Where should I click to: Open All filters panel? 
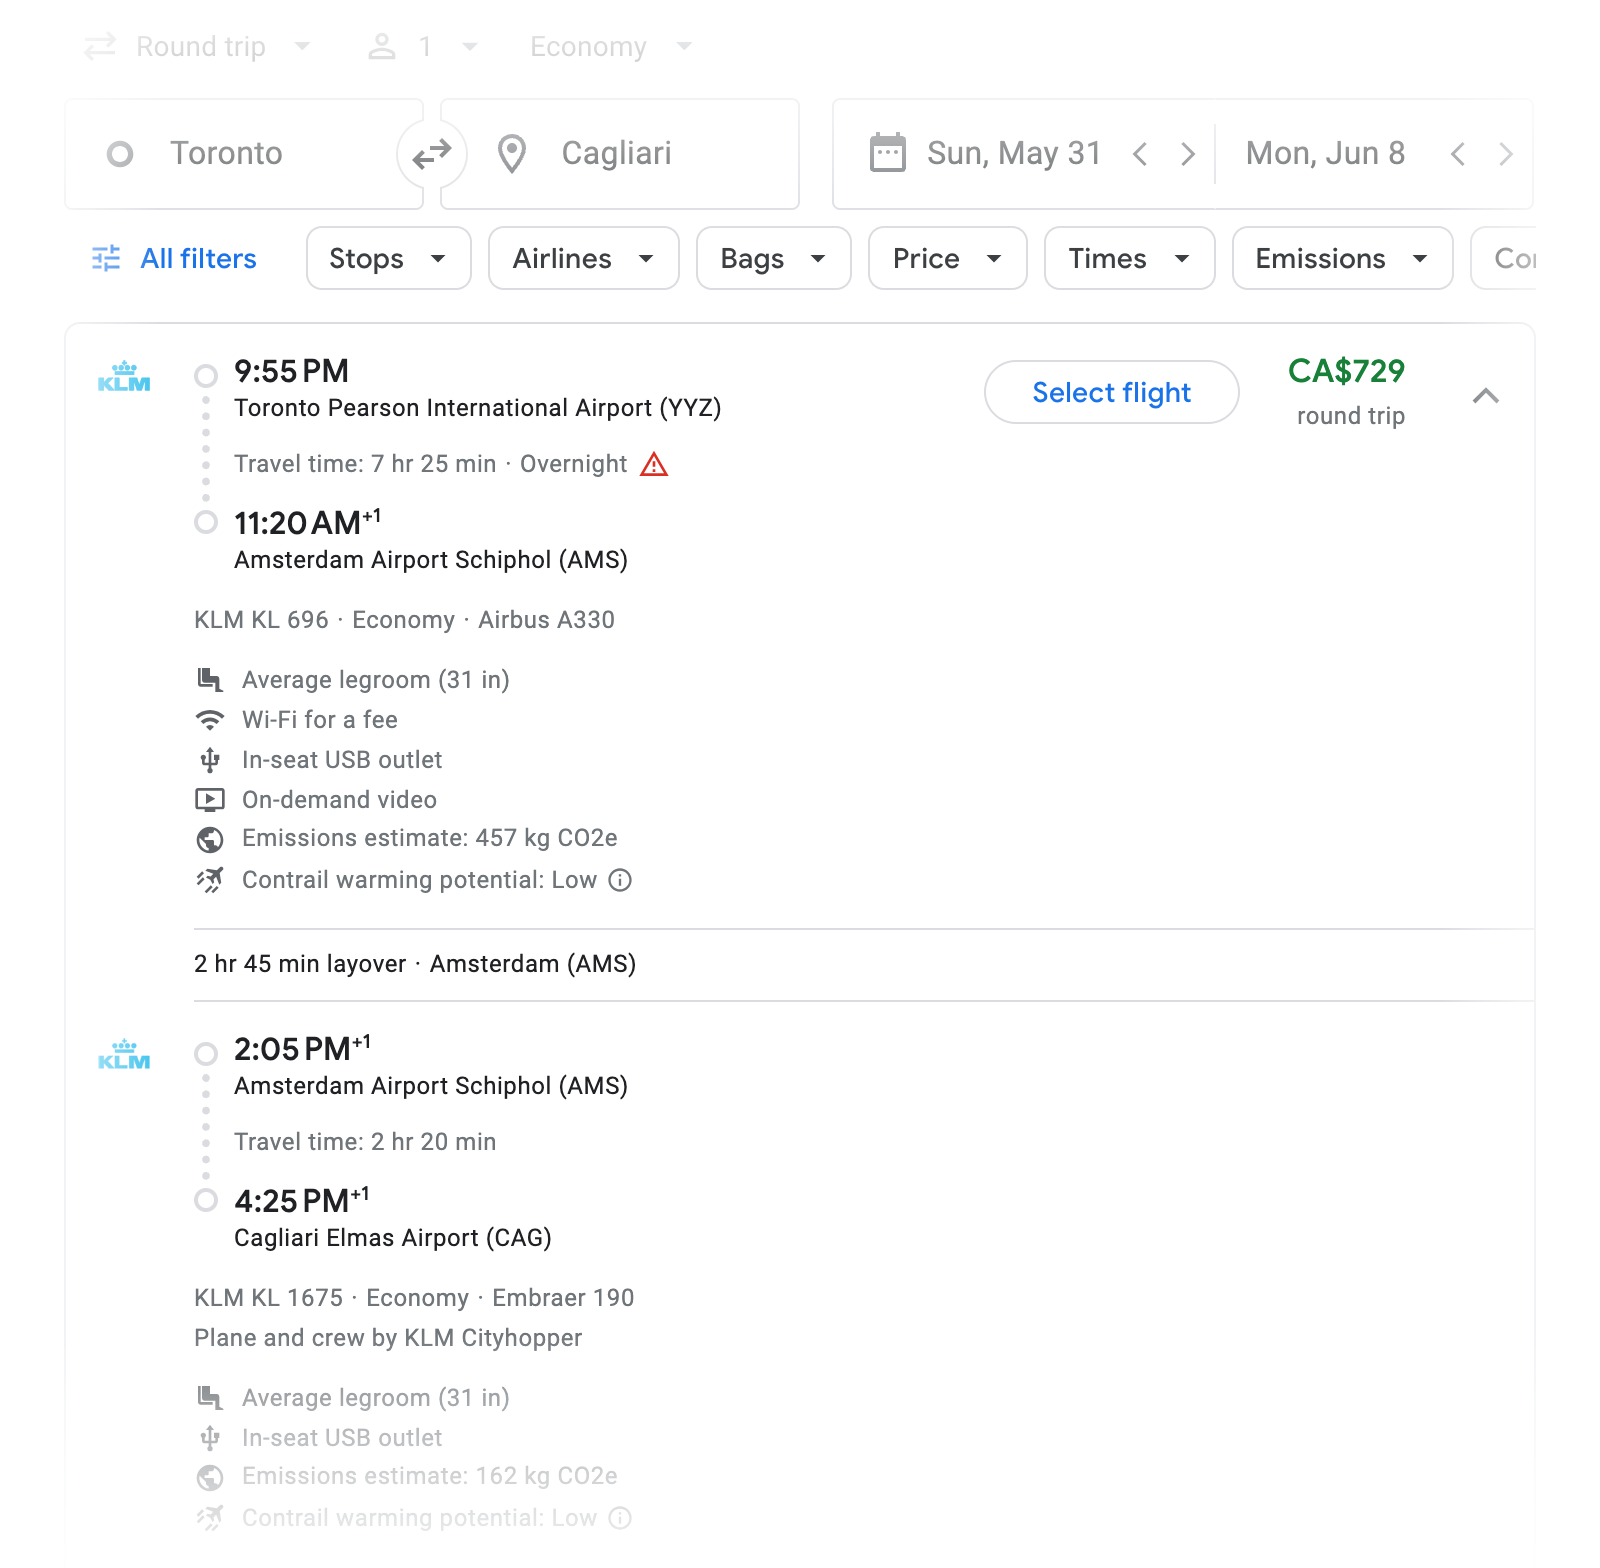tap(198, 259)
